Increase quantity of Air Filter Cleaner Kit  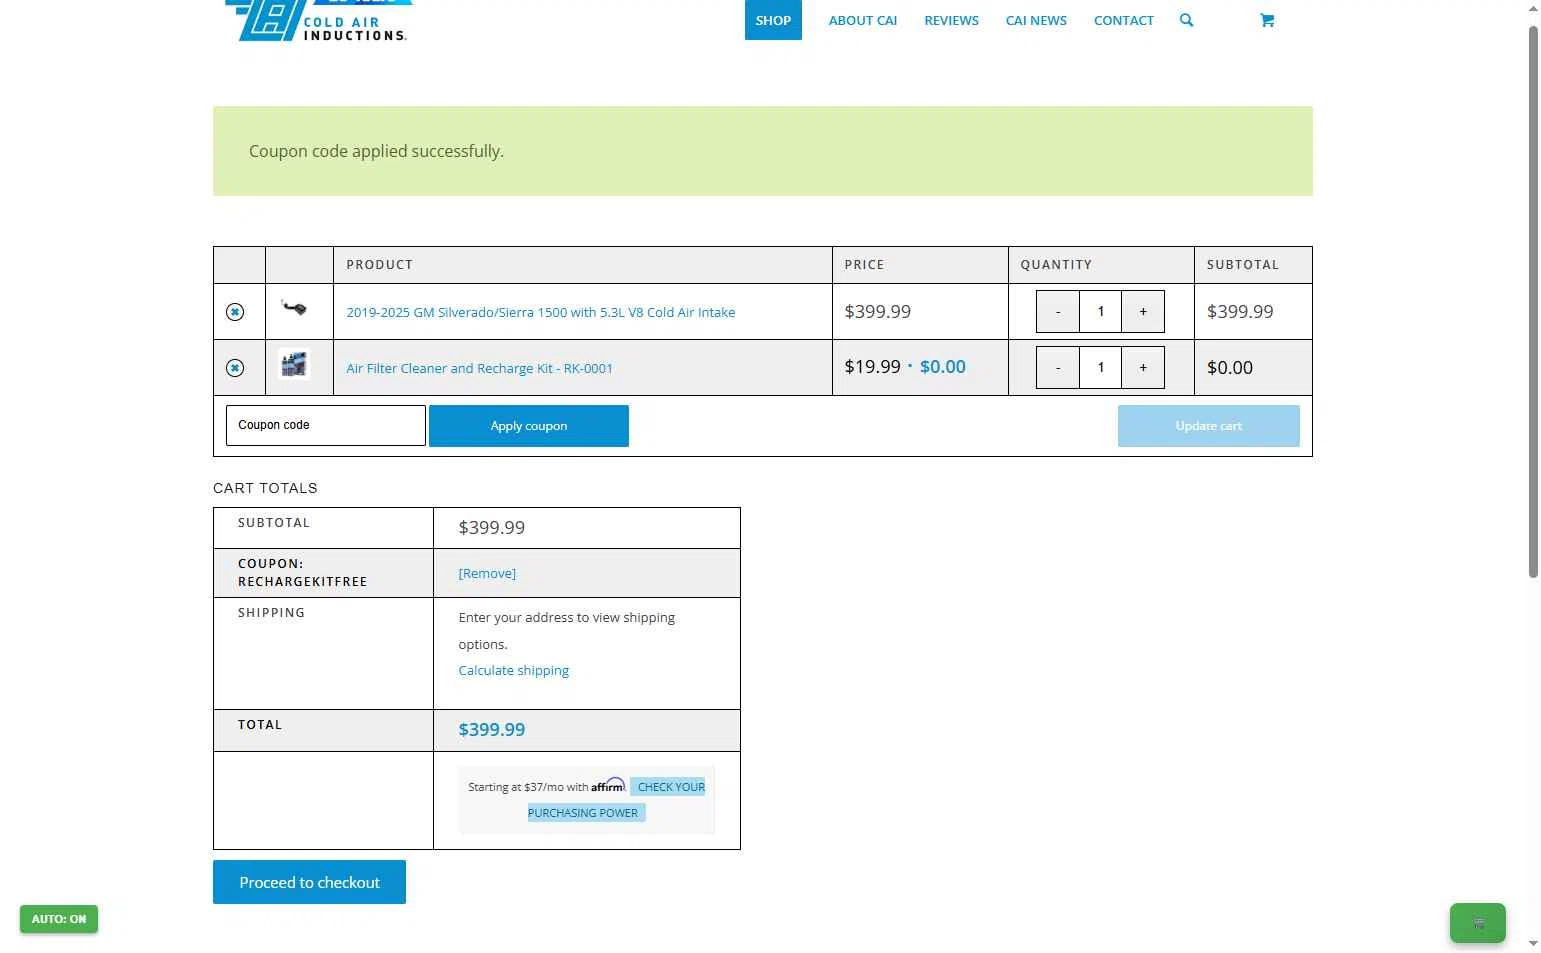(x=1143, y=367)
